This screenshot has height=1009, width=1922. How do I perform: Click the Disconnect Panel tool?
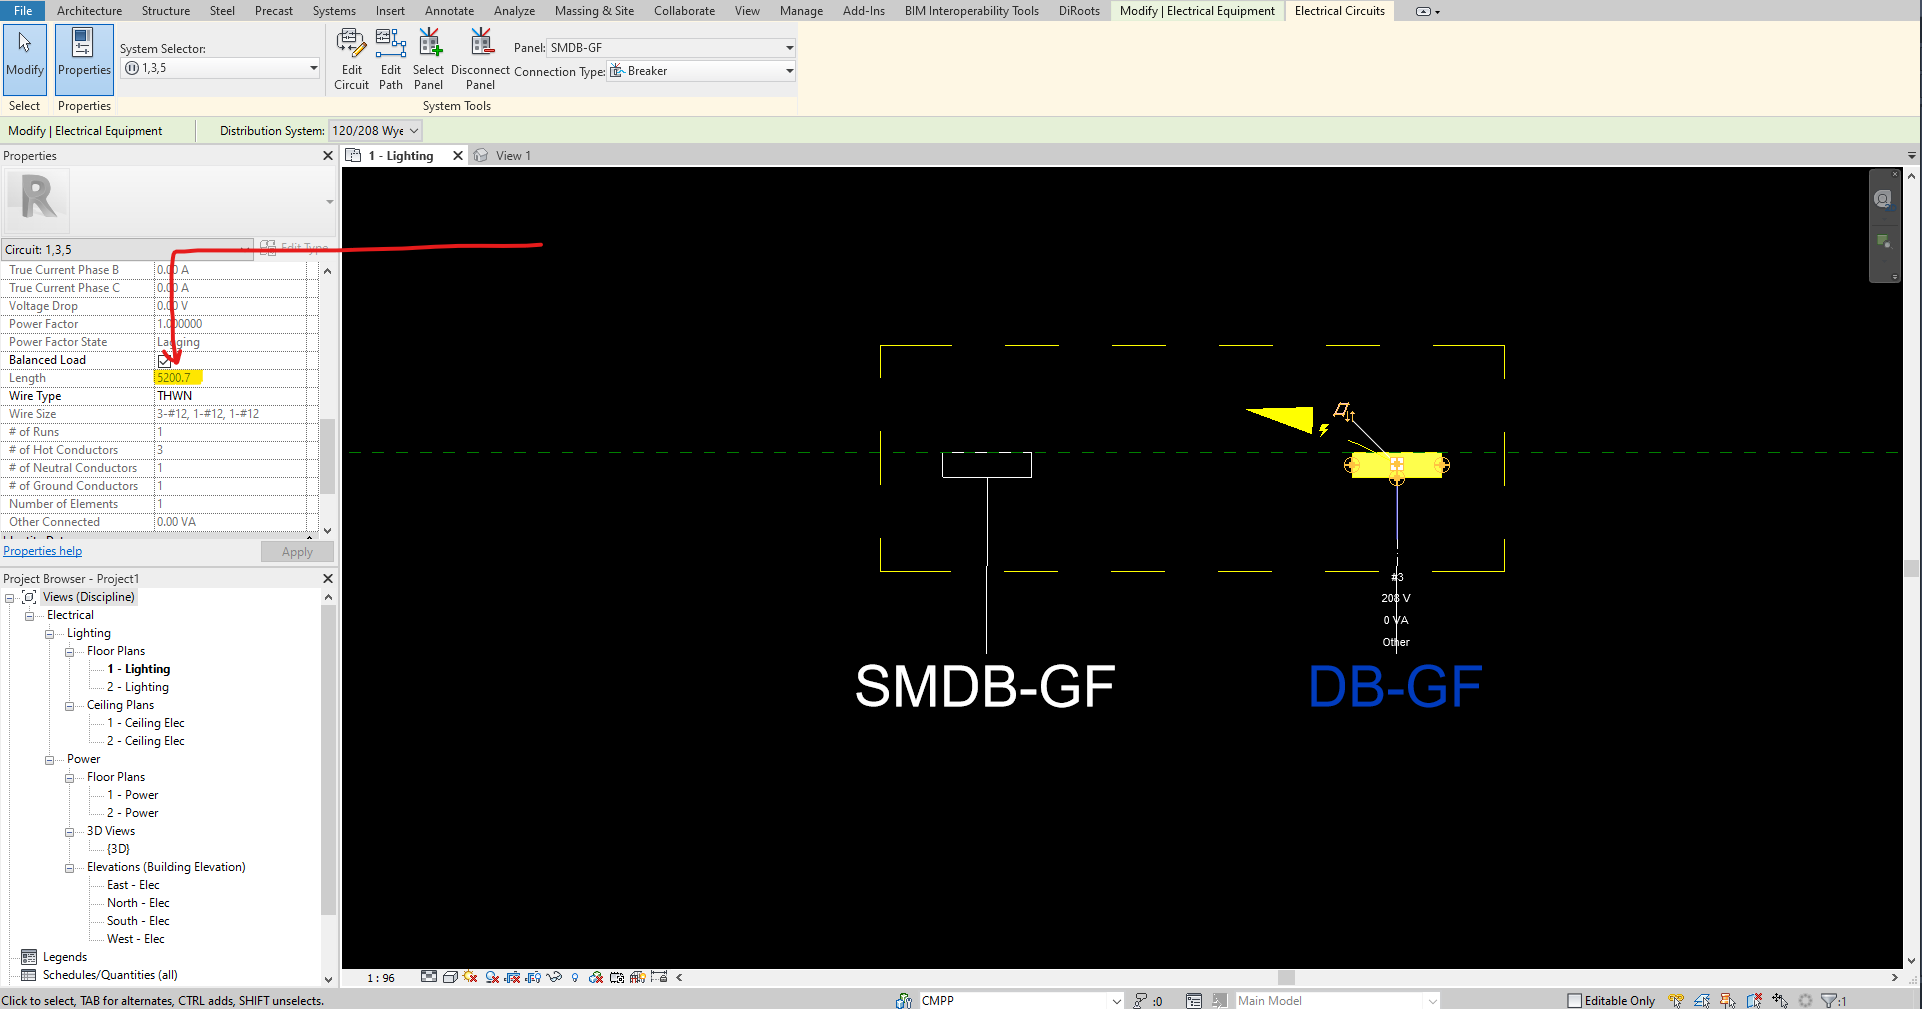[x=480, y=59]
